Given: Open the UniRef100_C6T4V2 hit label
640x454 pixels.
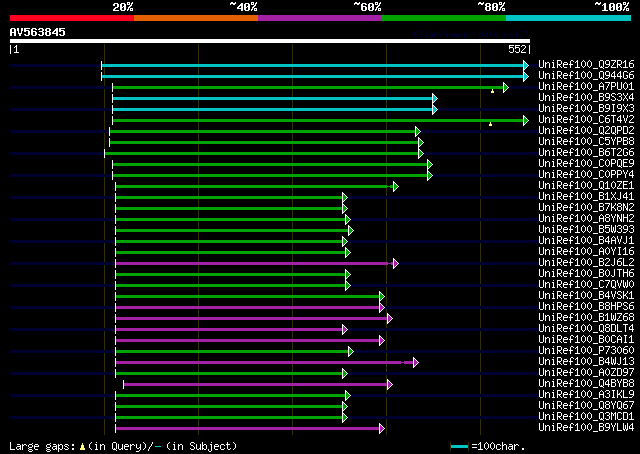Looking at the screenshot, I should click(x=586, y=120).
